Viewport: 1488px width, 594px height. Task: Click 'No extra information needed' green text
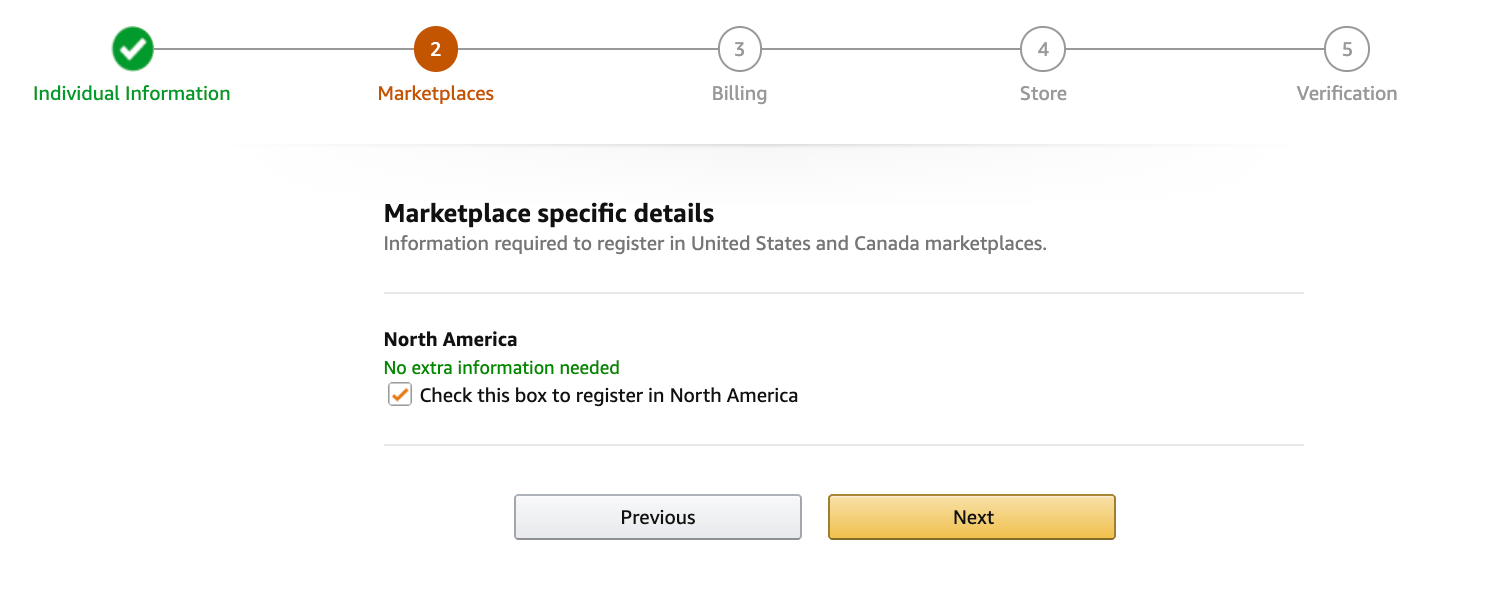(x=501, y=367)
